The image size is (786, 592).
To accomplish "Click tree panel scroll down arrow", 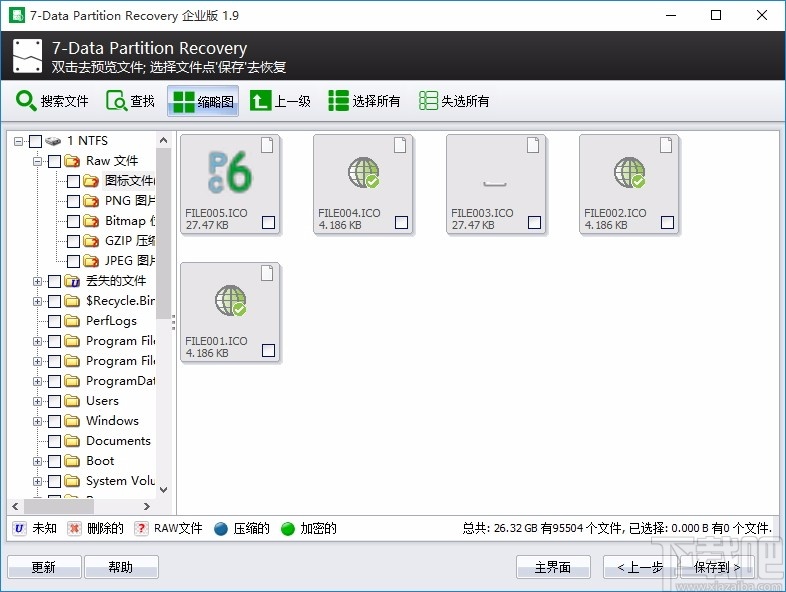I will click(163, 490).
